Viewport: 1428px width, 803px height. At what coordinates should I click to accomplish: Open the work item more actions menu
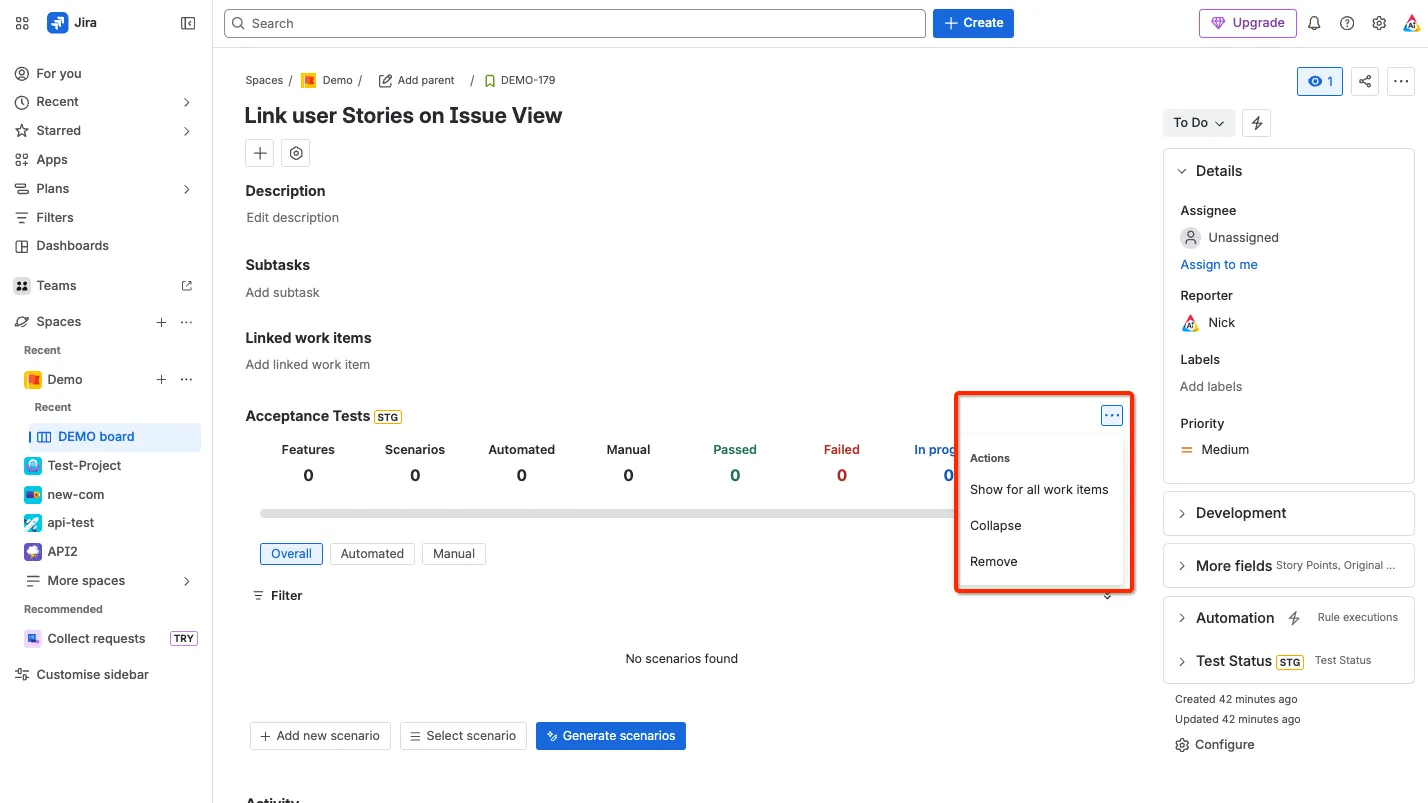(1401, 81)
